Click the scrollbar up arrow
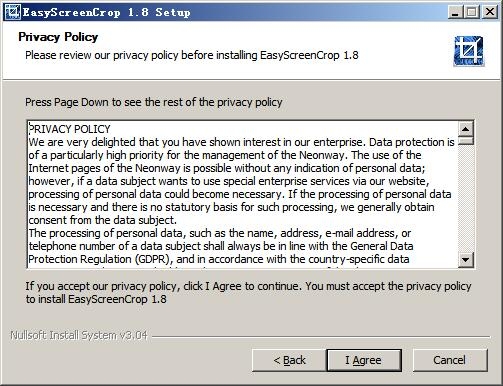Viewport: 503px width, 386px height. point(466,129)
